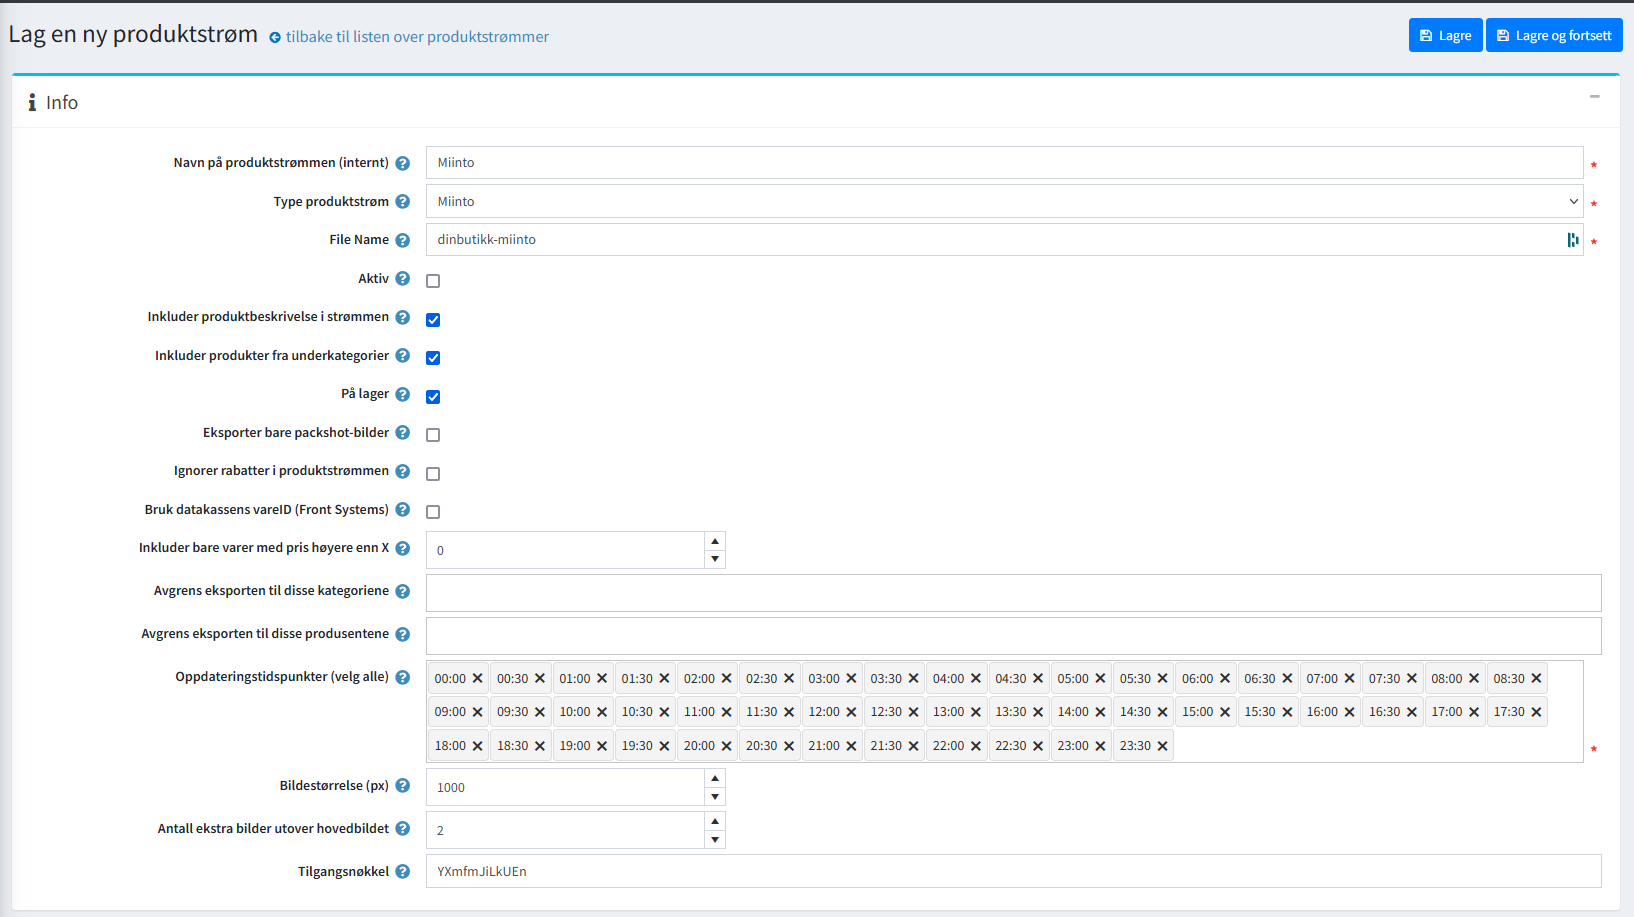Increase Bildestørrelse value with up arrow
1634x917 pixels.
click(714, 778)
